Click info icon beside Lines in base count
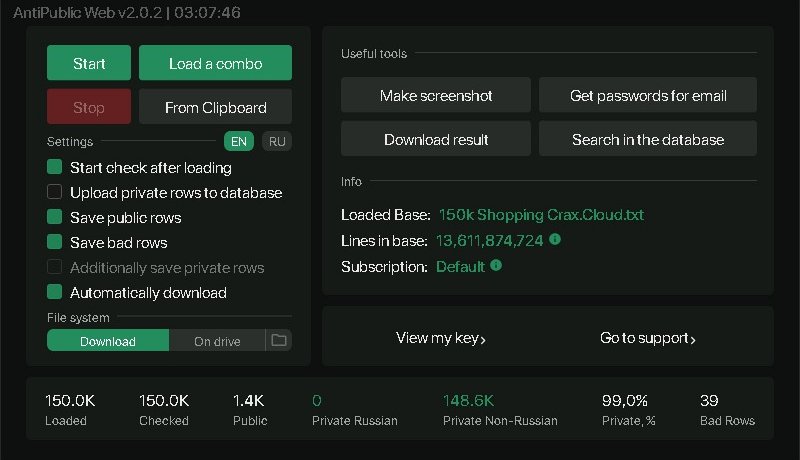This screenshot has width=800, height=460. click(555, 240)
